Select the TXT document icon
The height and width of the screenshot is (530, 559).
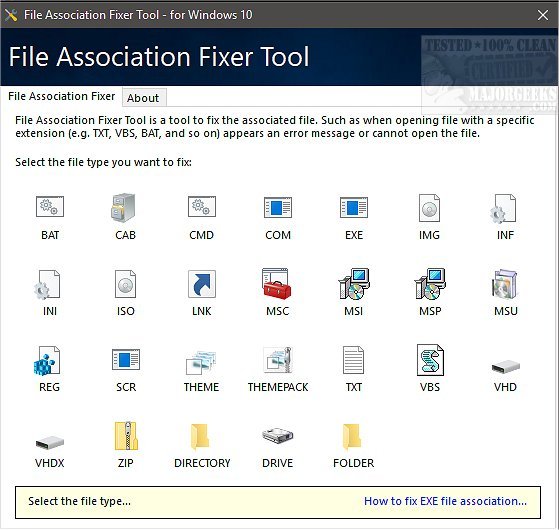click(353, 360)
